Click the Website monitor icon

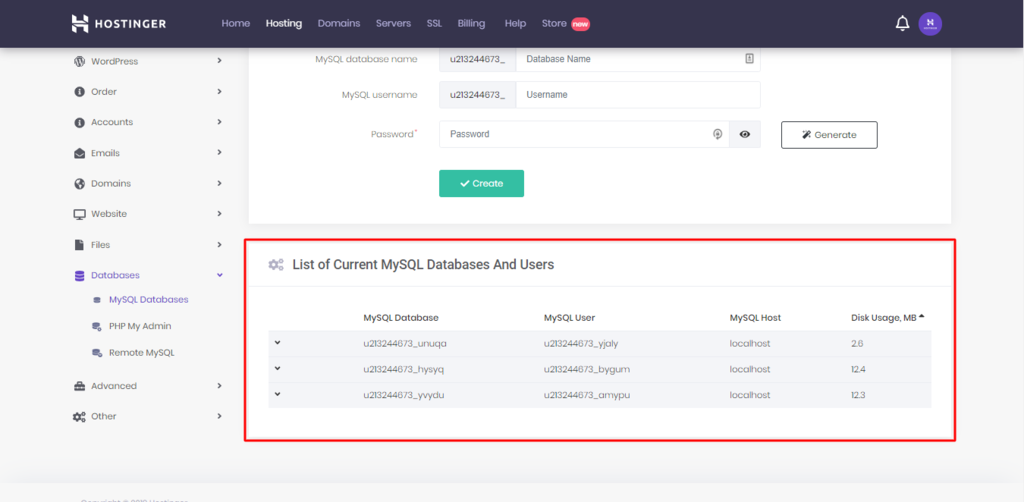click(79, 214)
